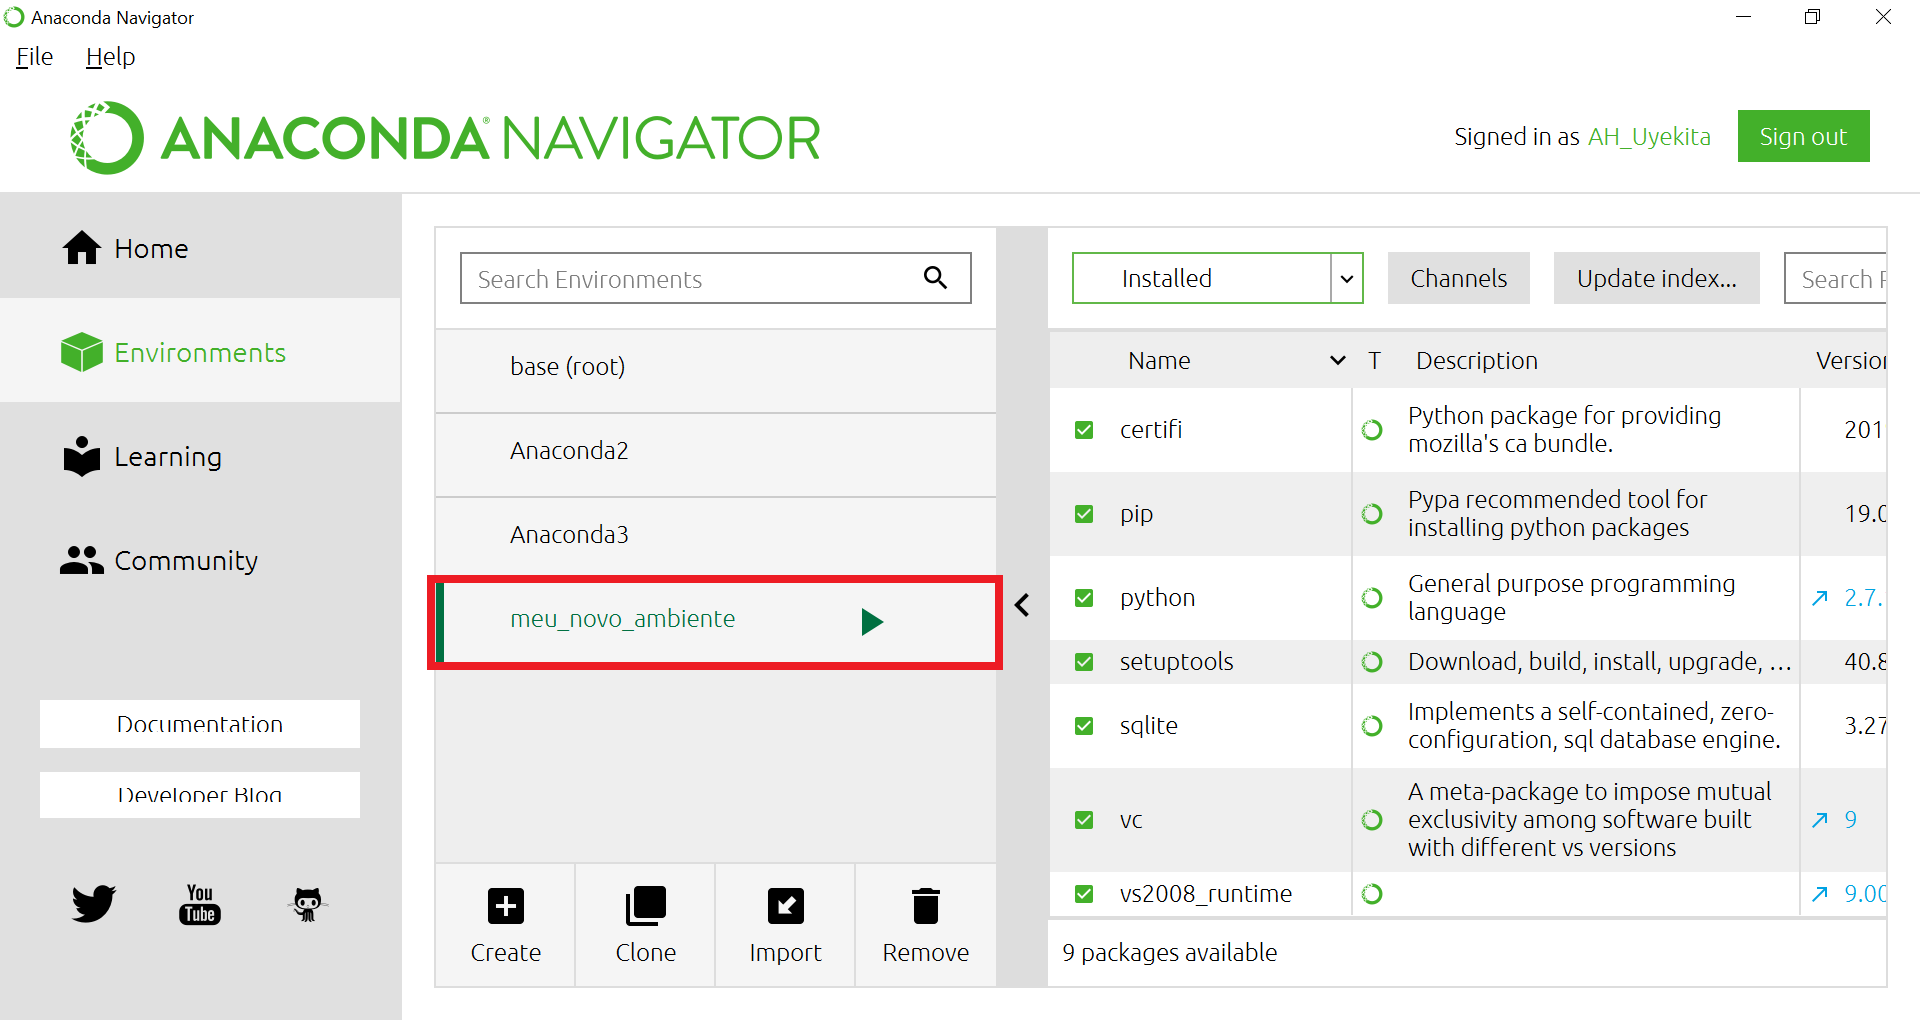Image resolution: width=1920 pixels, height=1020 pixels.
Task: Click the vs2008_runtime update arrow icon
Action: (x=1820, y=893)
